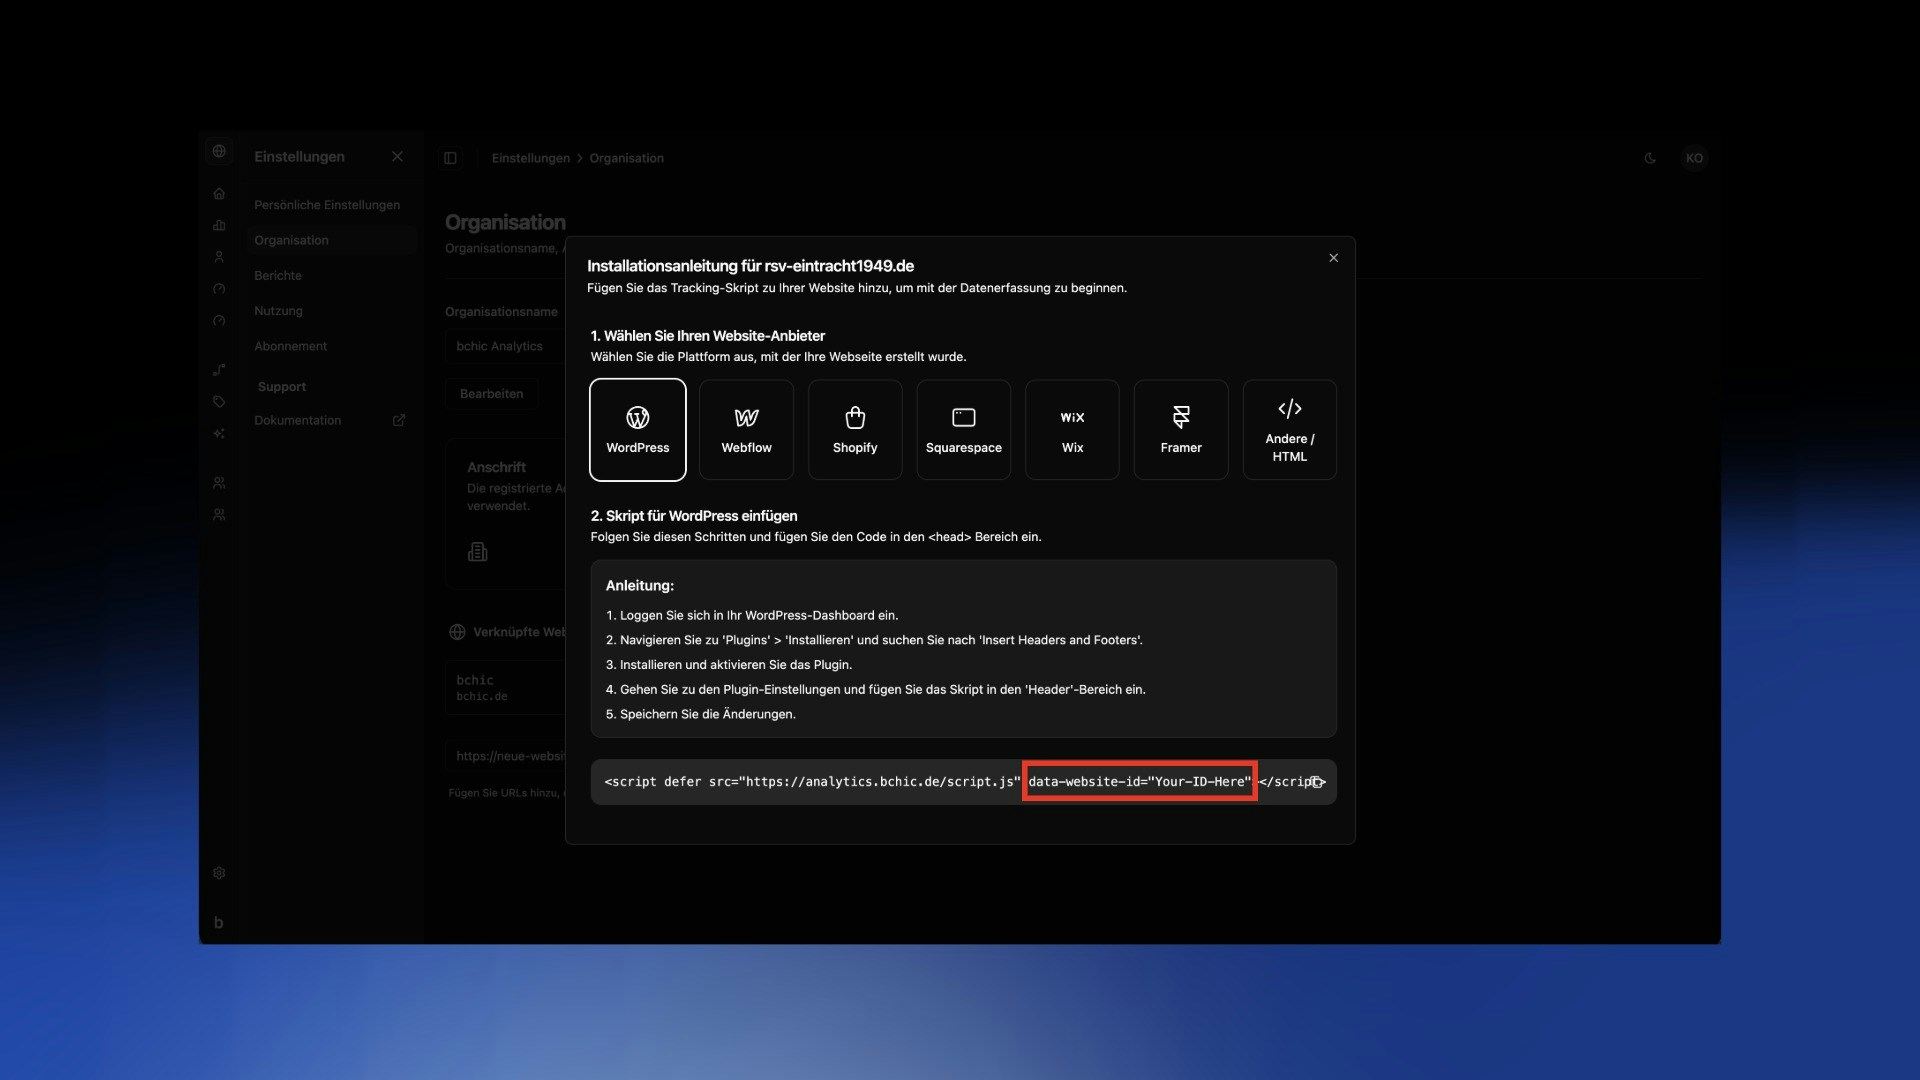Select the Wix platform icon
The height and width of the screenshot is (1080, 1920).
pos(1072,429)
